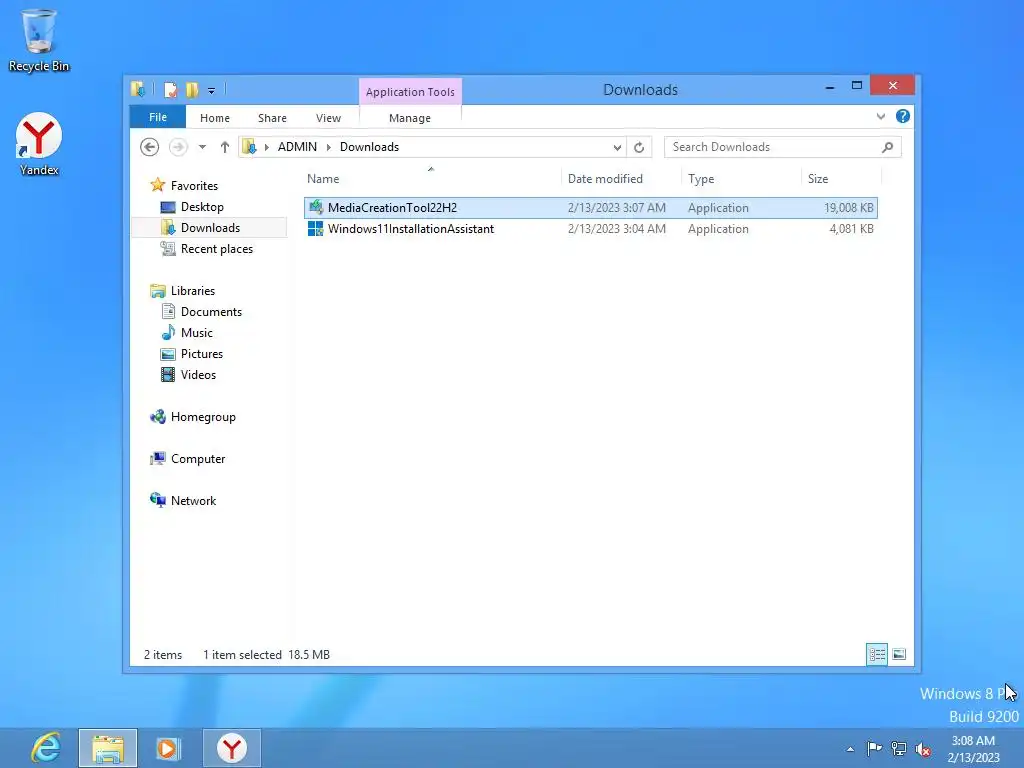The height and width of the screenshot is (768, 1024).
Task: Sort by Date modified column header
Action: coord(605,179)
